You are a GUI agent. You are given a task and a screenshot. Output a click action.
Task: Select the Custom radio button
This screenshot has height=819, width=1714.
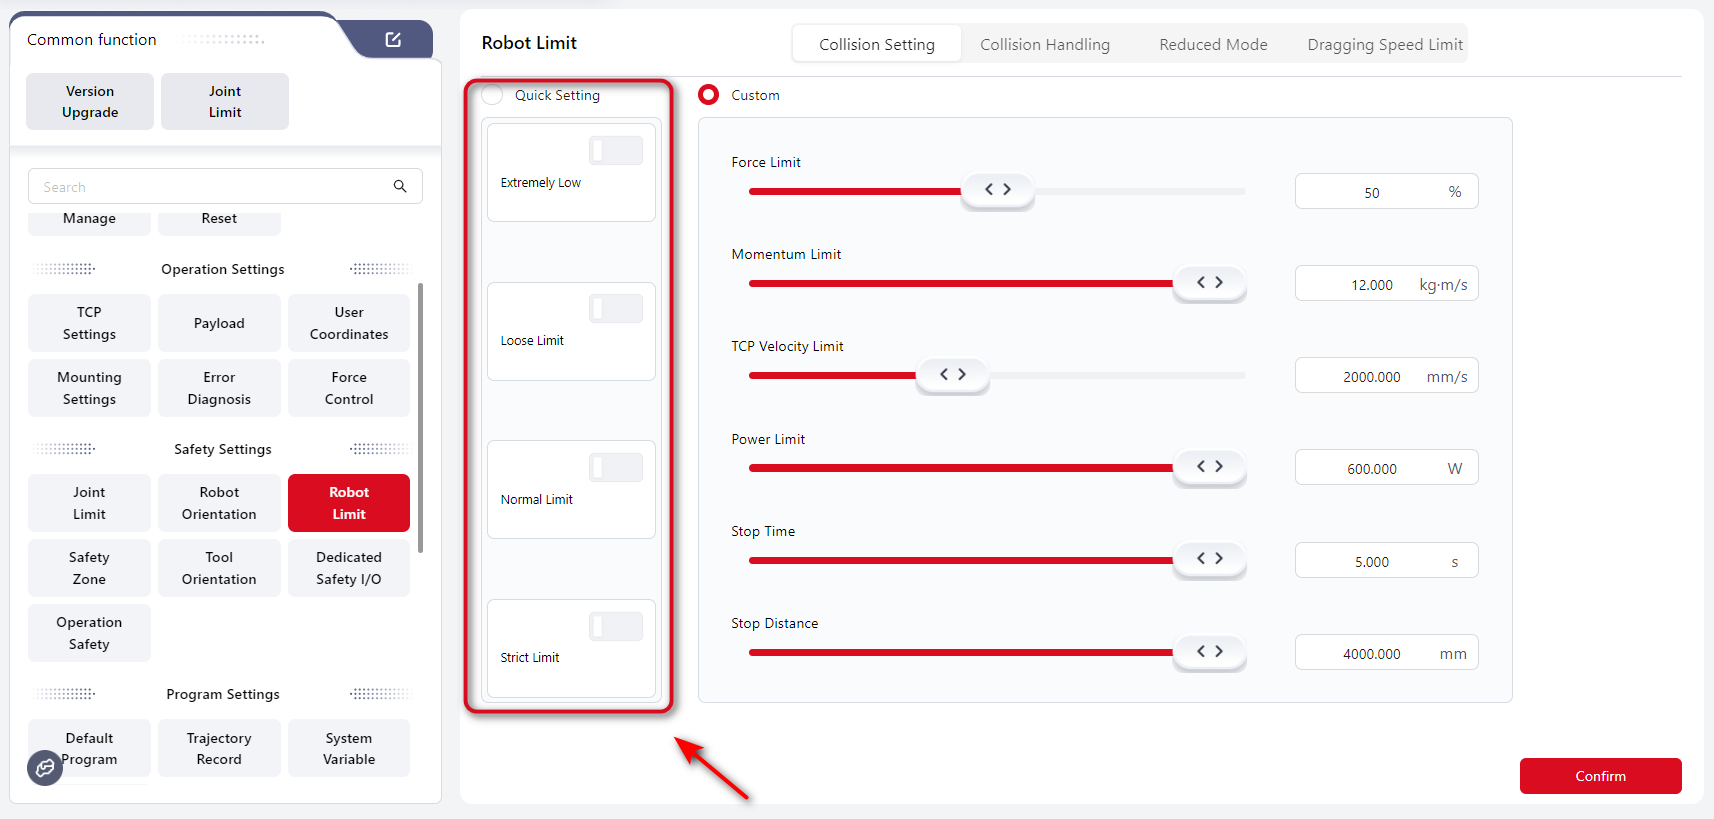pyautogui.click(x=709, y=95)
